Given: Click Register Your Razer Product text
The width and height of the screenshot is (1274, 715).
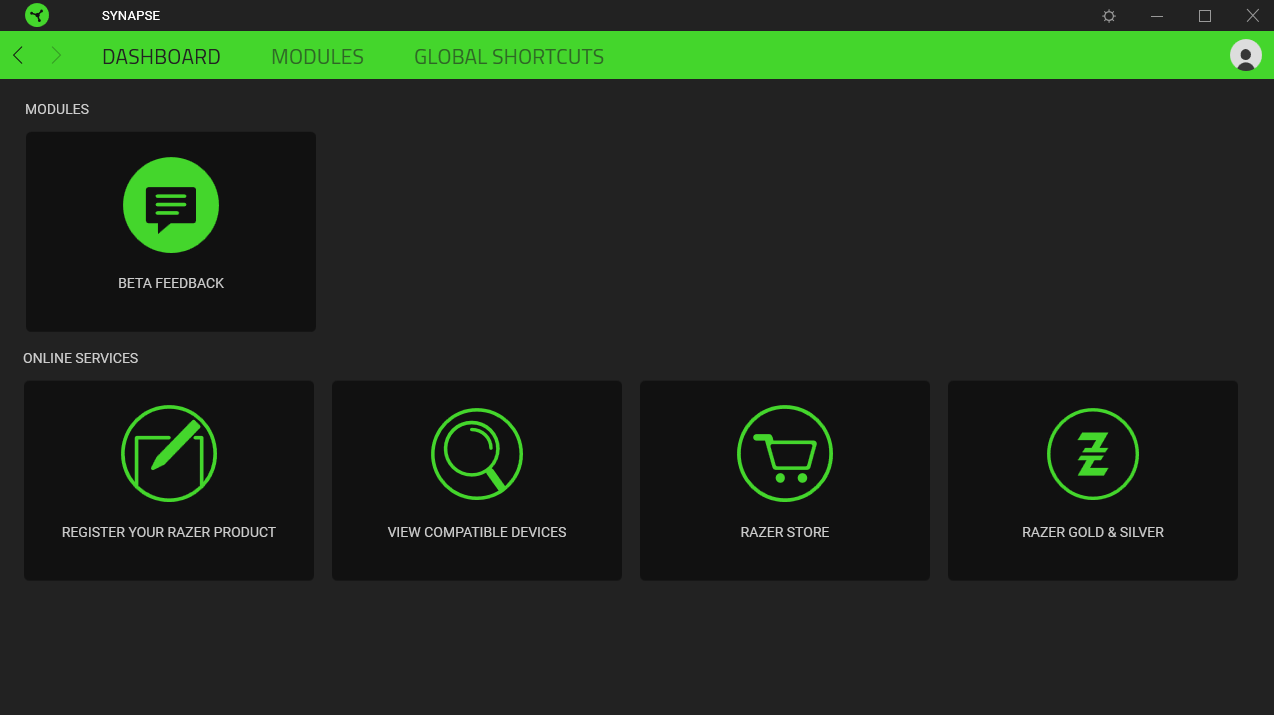Looking at the screenshot, I should [169, 532].
